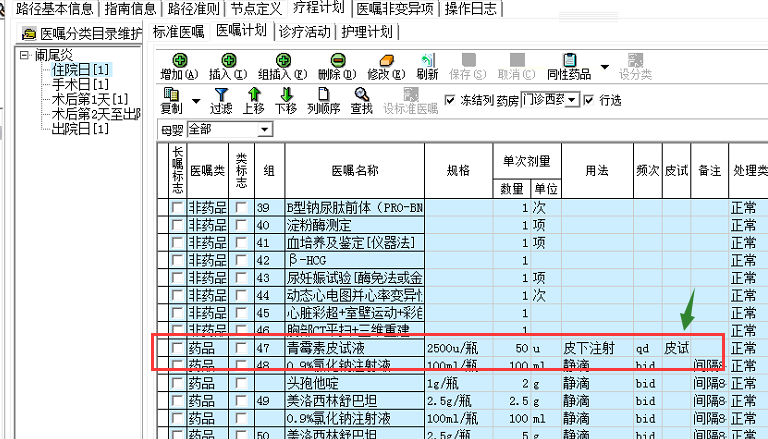
Task: Check 类标志 box for 头孢他啶 row
Action: tap(241, 383)
